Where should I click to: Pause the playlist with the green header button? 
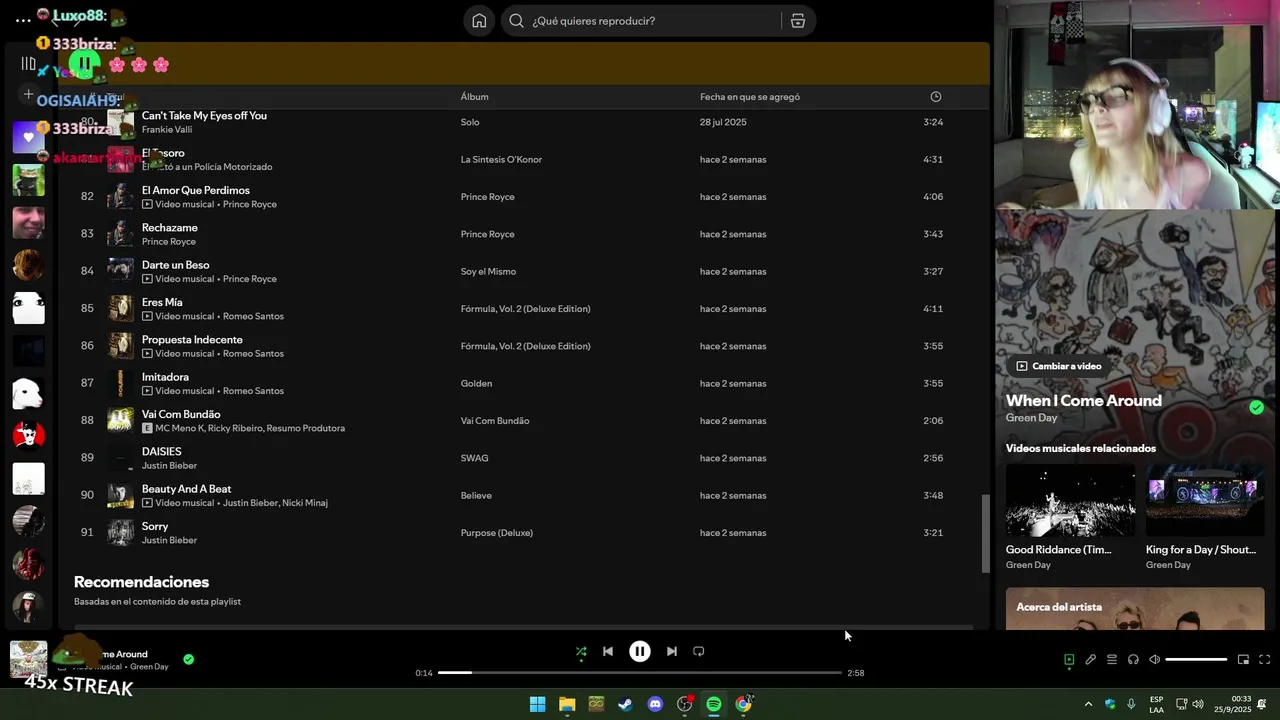coord(84,64)
